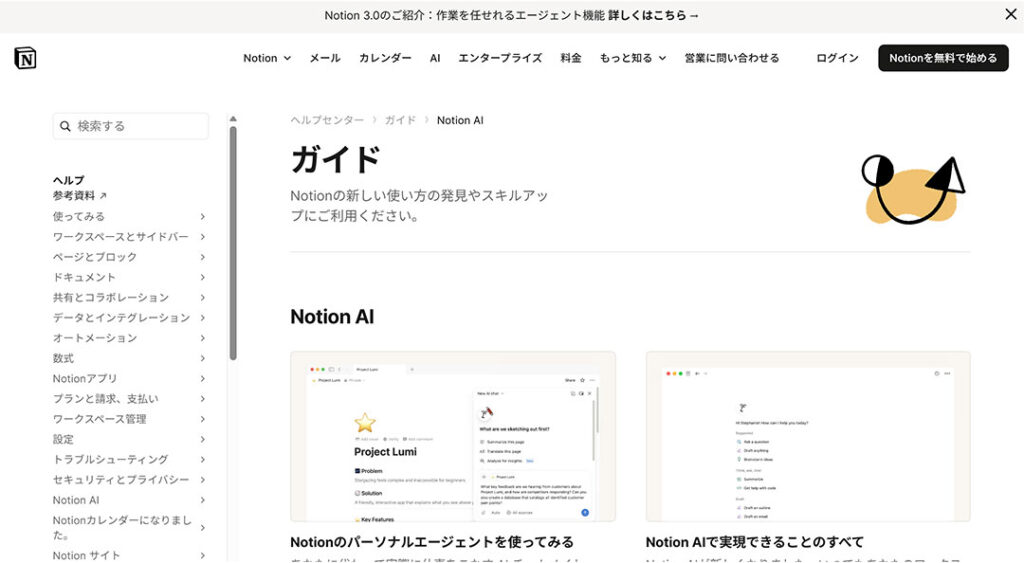Open the Project Lumi guide thumbnail
The height and width of the screenshot is (563, 1024).
point(453,436)
